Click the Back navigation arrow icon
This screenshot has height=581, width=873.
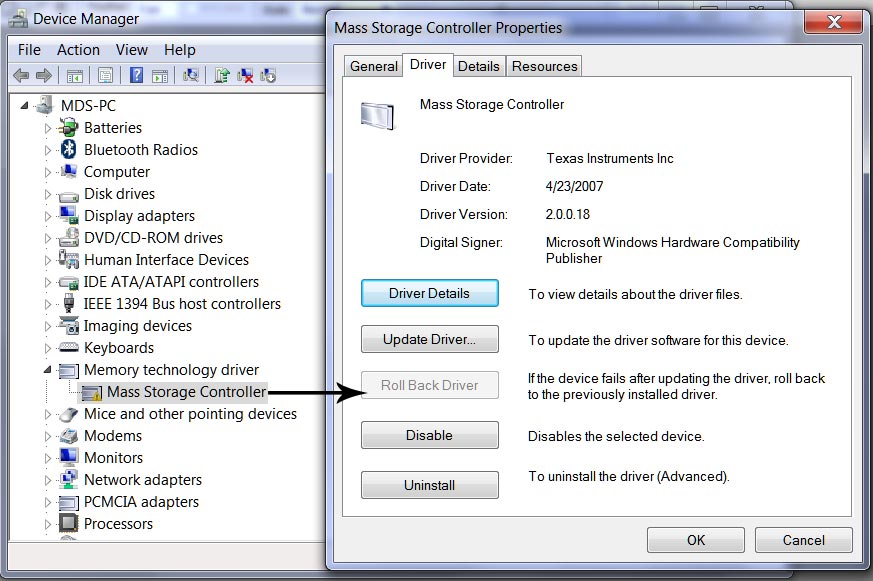(x=22, y=75)
